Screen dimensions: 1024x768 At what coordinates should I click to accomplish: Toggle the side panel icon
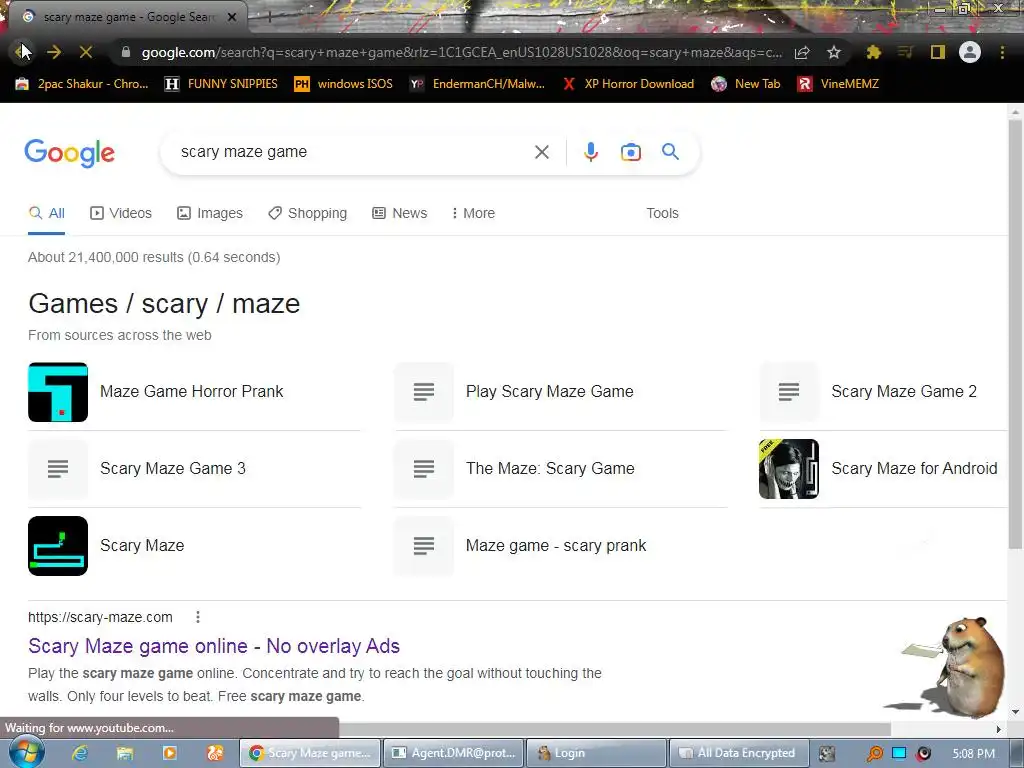click(x=938, y=52)
